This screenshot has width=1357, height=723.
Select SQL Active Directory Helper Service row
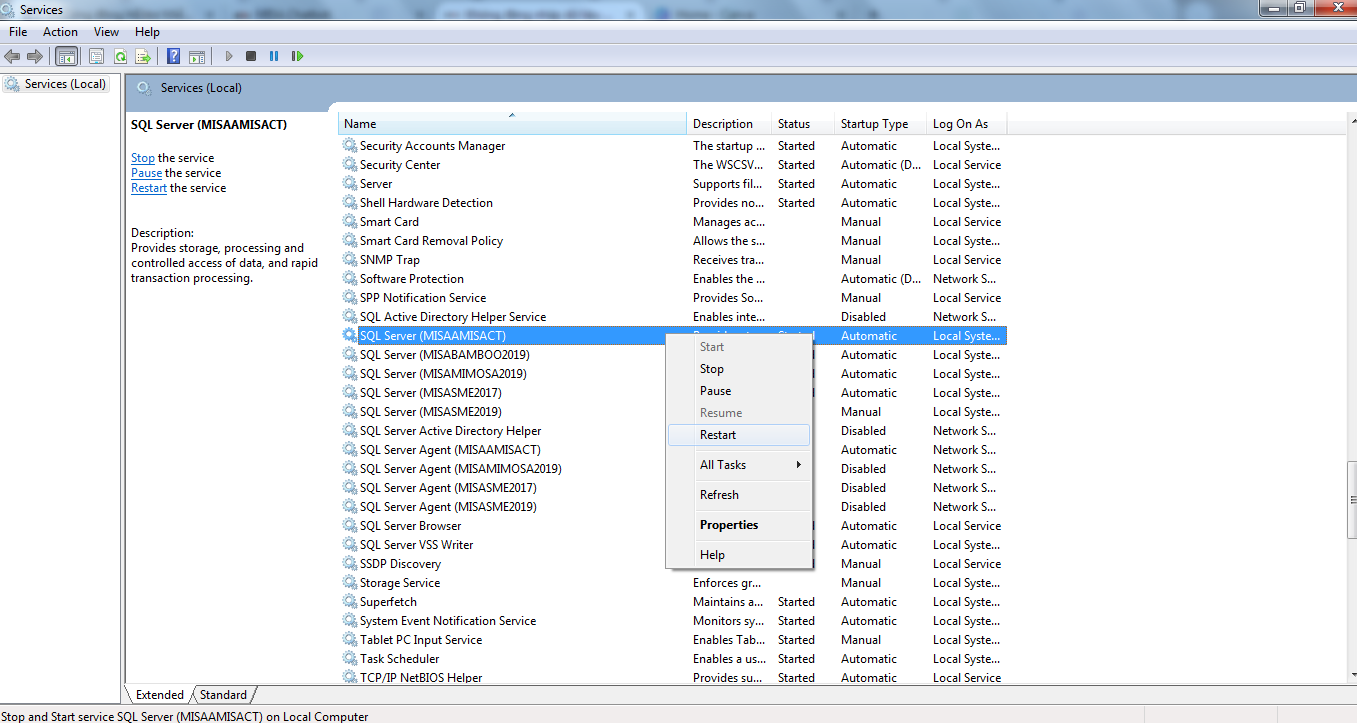click(672, 317)
